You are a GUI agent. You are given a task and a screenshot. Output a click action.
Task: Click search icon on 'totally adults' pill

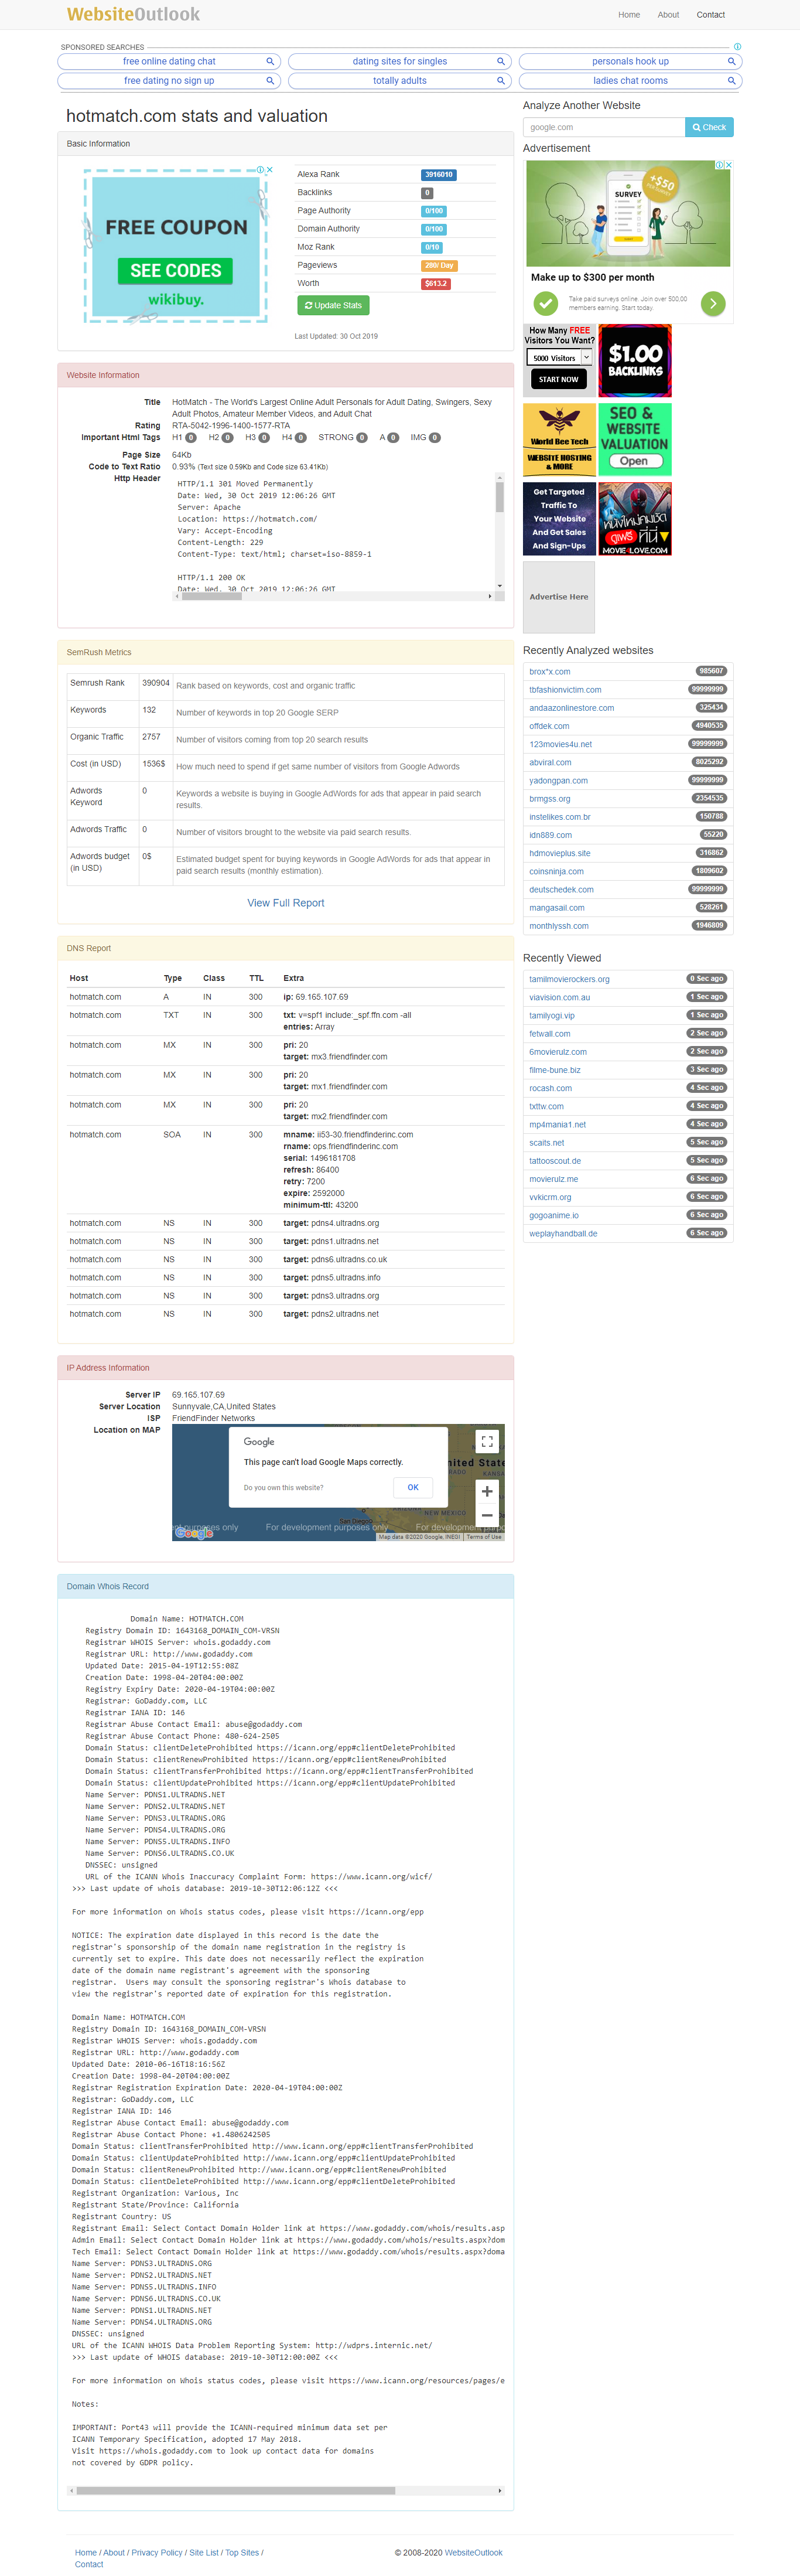(501, 81)
